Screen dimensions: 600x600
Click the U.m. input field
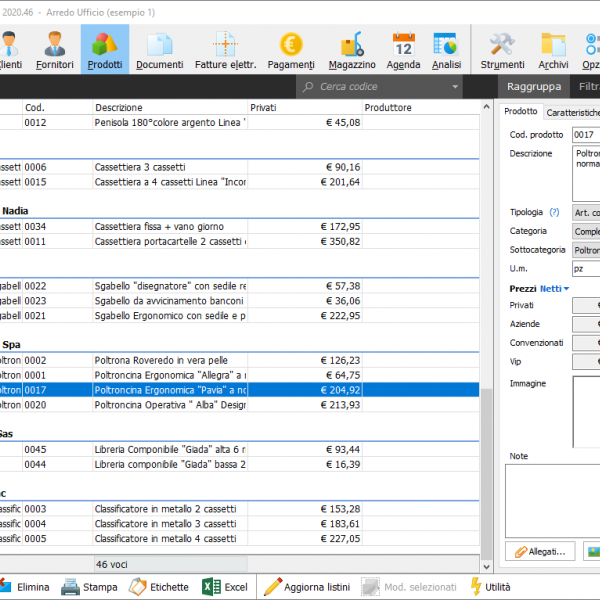click(x=586, y=269)
